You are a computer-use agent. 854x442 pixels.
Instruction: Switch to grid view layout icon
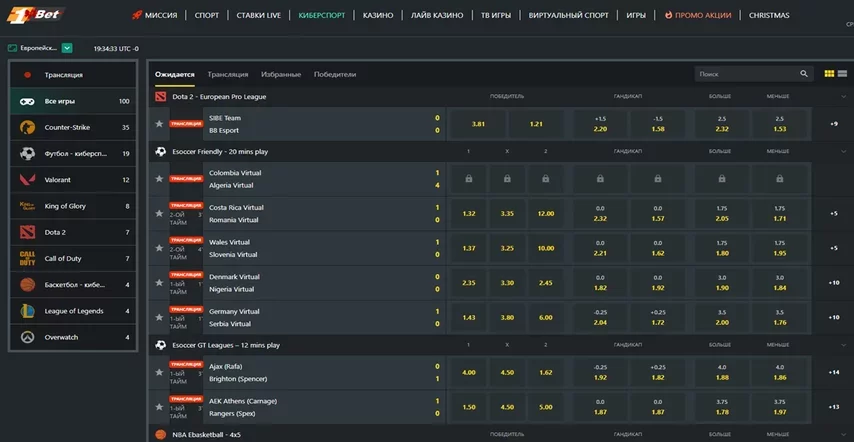(x=829, y=74)
